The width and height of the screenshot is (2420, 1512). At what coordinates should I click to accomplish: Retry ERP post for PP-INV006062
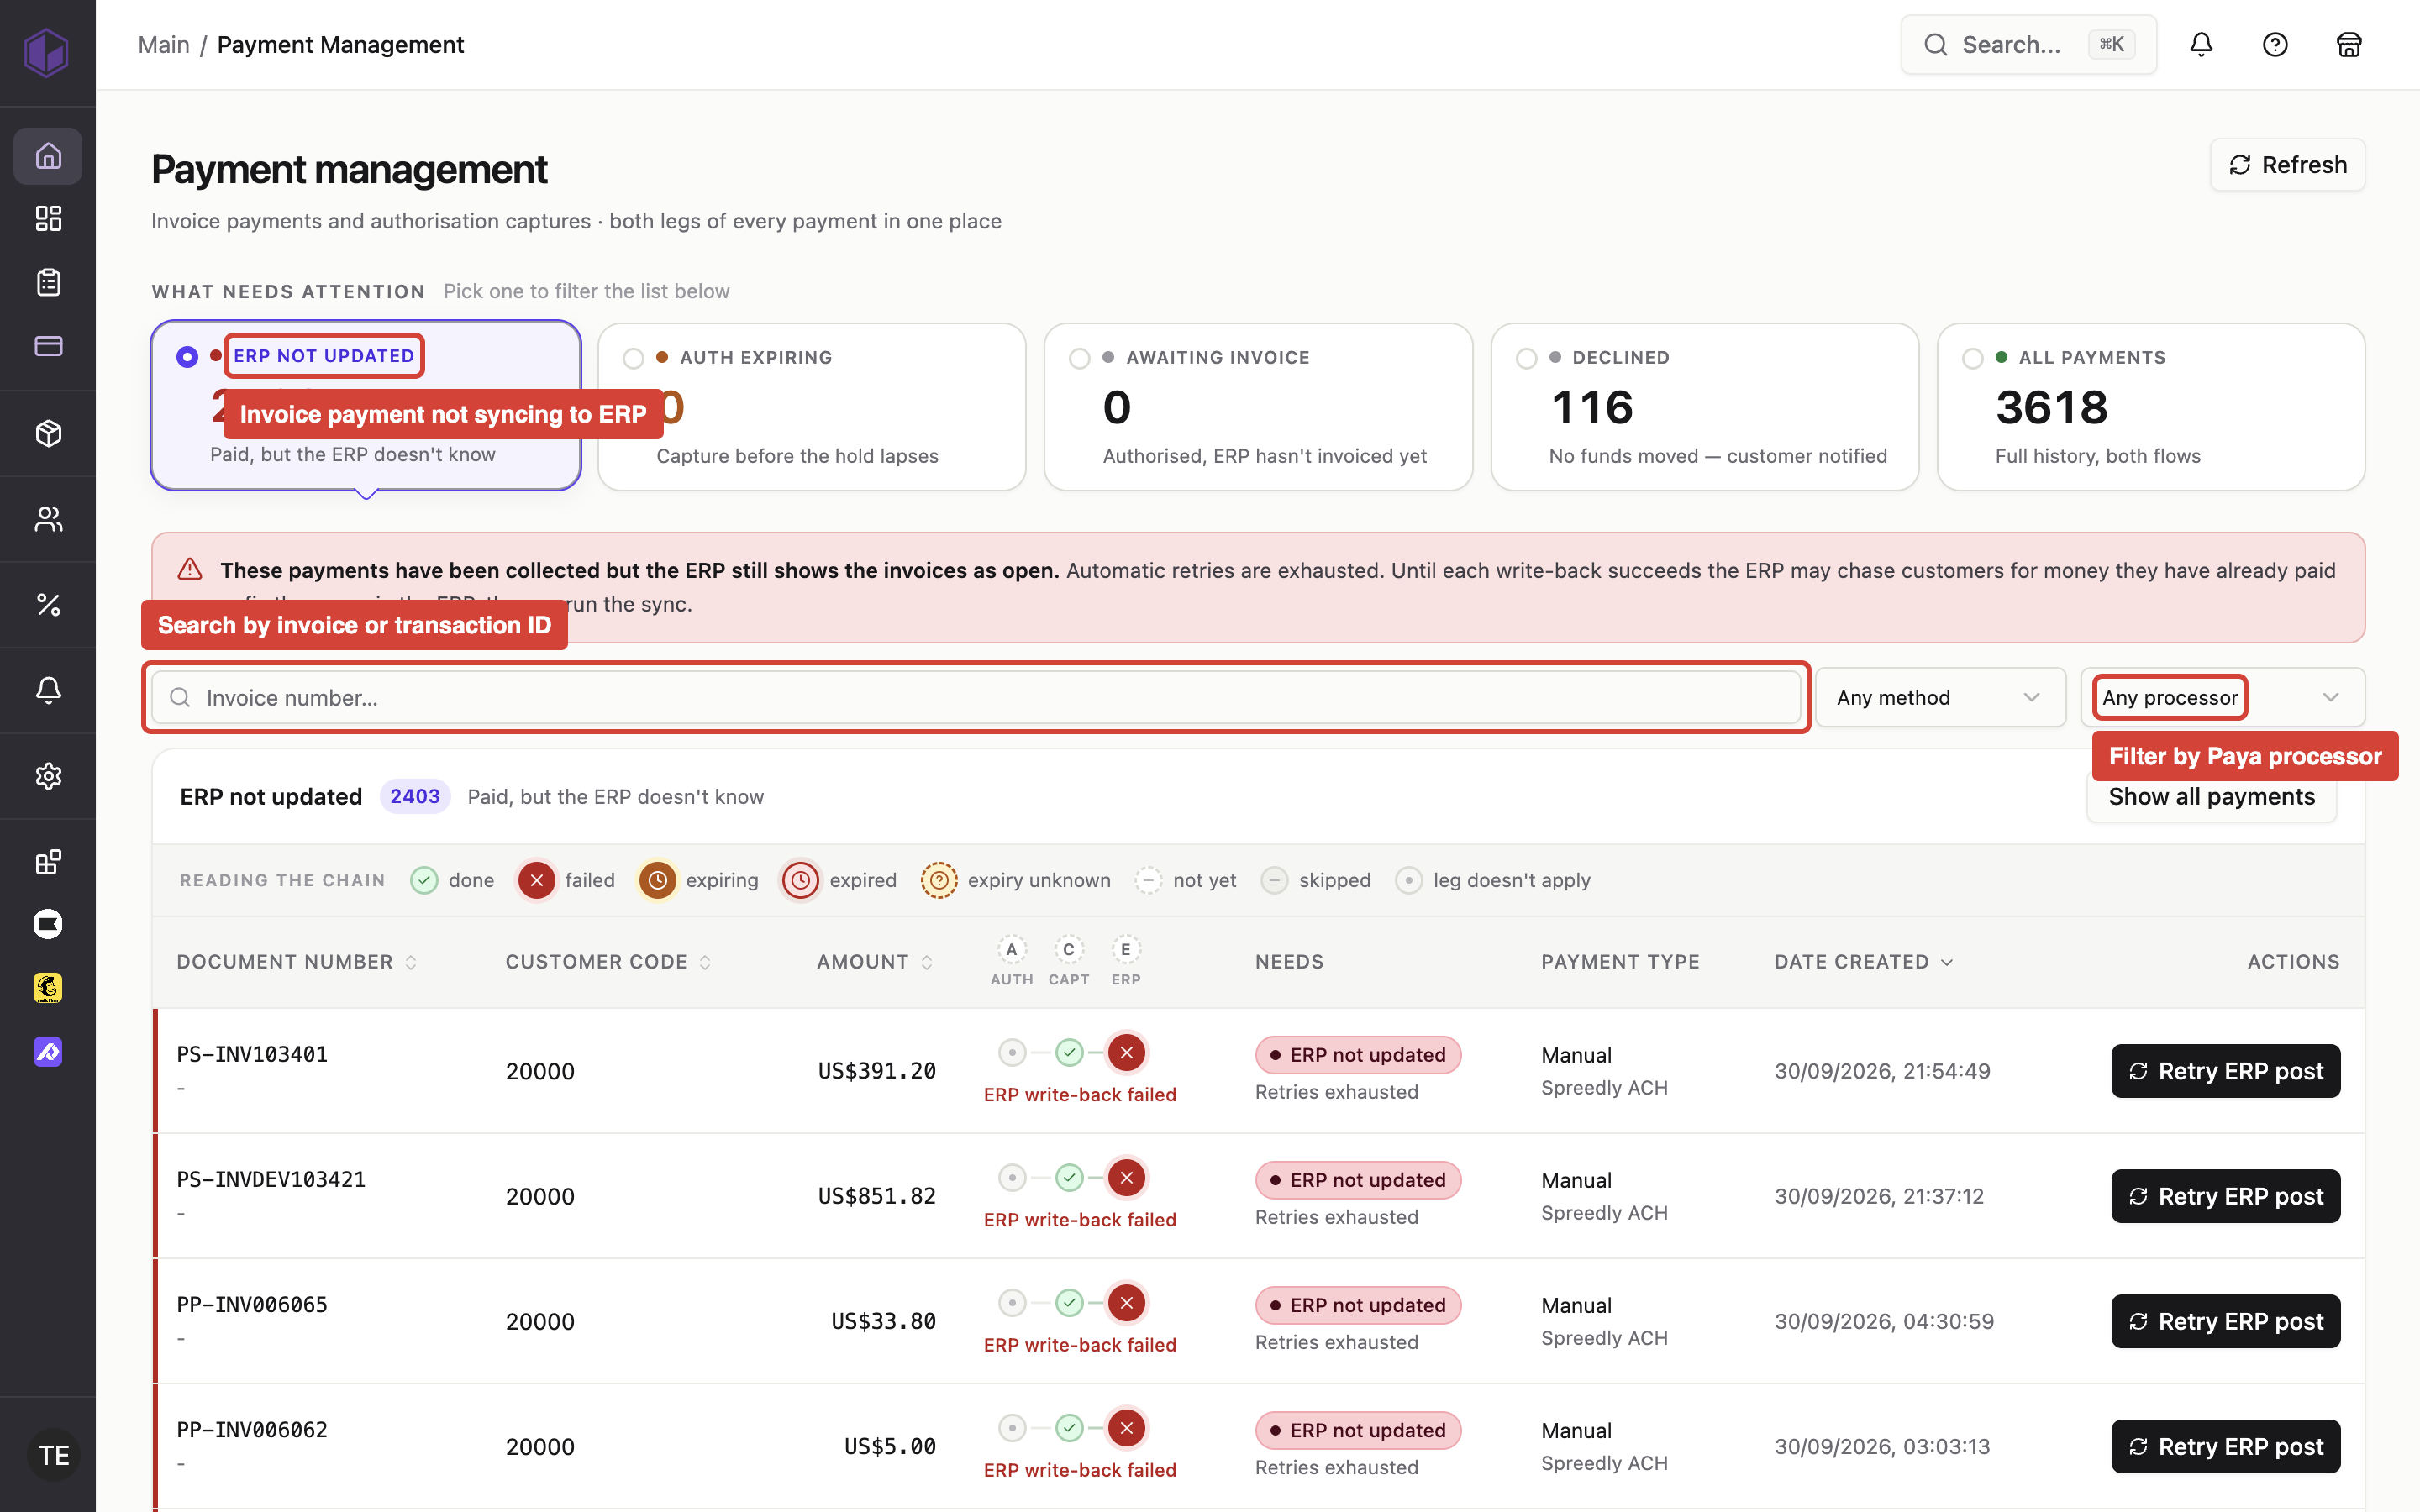2225,1446
